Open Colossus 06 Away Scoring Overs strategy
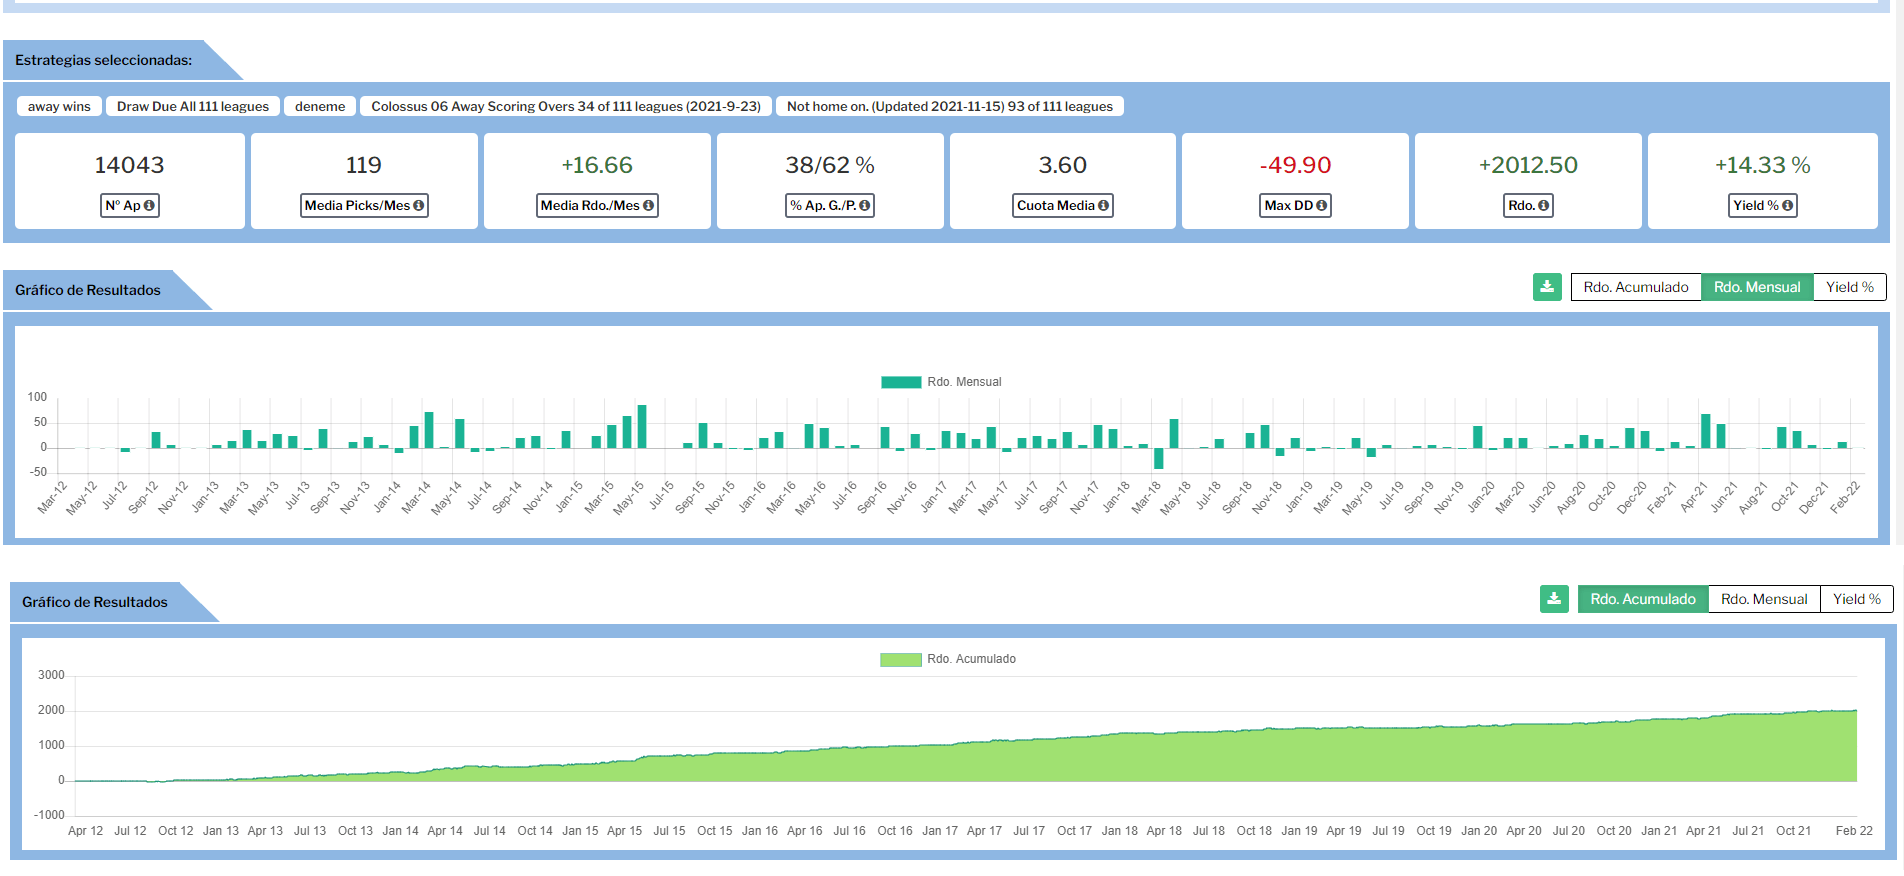 565,106
